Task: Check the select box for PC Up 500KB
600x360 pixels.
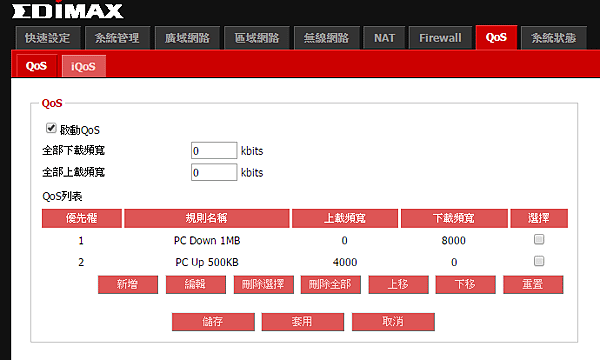Action: [539, 261]
